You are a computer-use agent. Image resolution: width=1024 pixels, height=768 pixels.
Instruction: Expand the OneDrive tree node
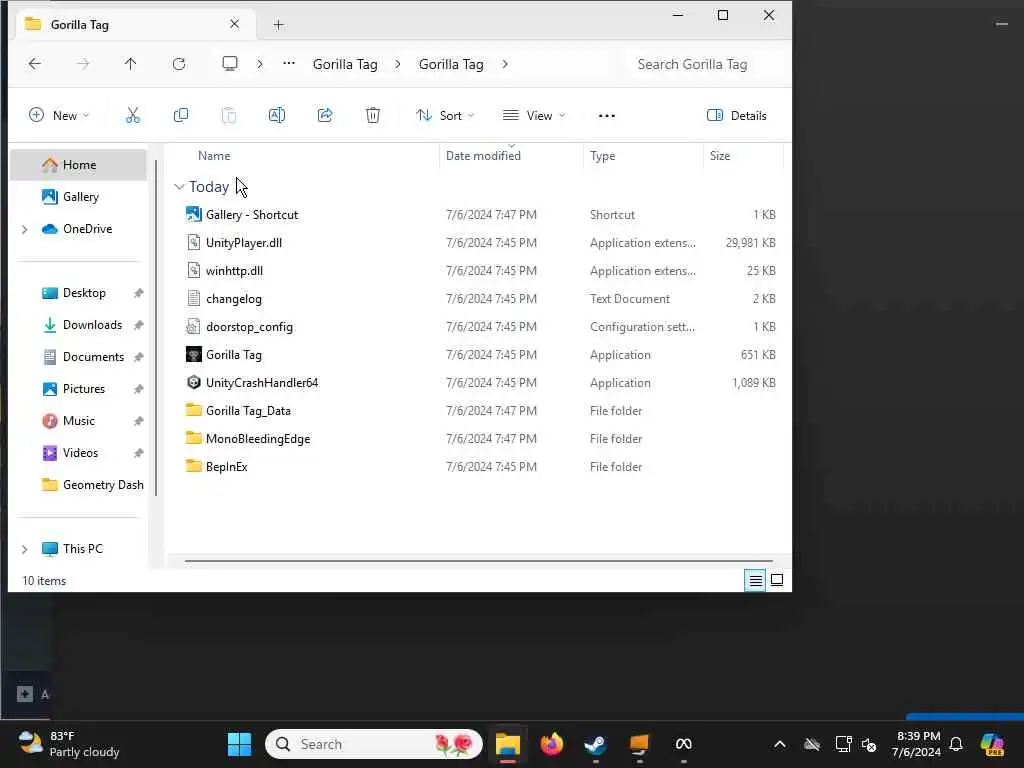coord(24,229)
